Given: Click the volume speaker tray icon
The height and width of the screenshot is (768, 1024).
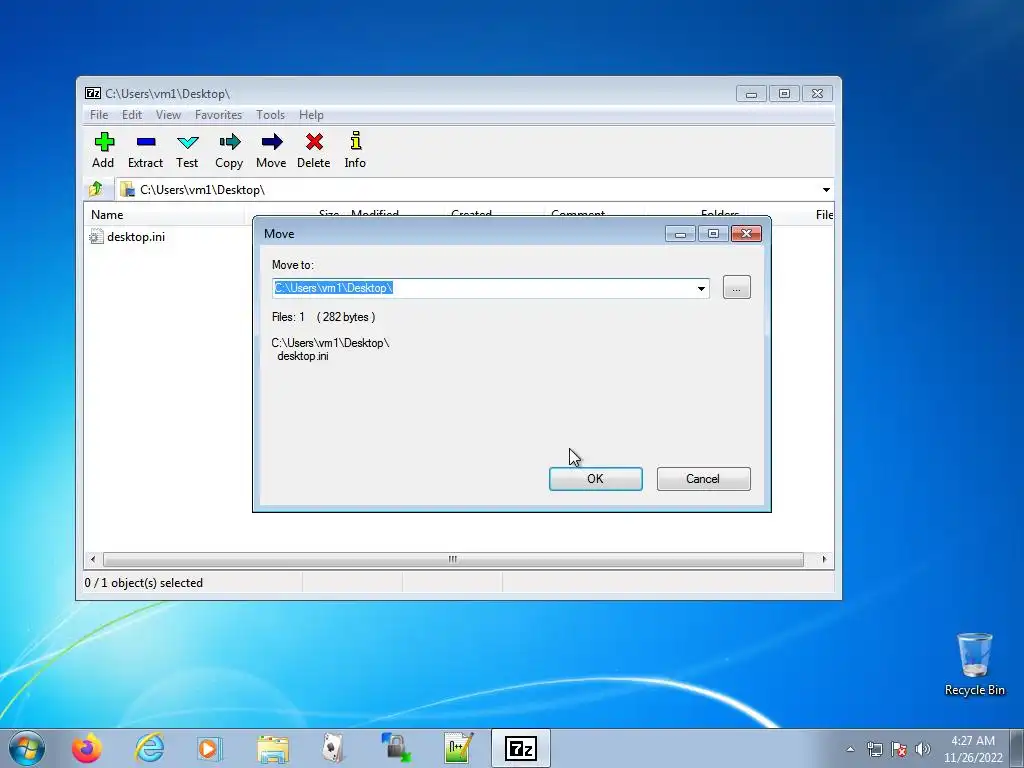Looking at the screenshot, I should [923, 749].
